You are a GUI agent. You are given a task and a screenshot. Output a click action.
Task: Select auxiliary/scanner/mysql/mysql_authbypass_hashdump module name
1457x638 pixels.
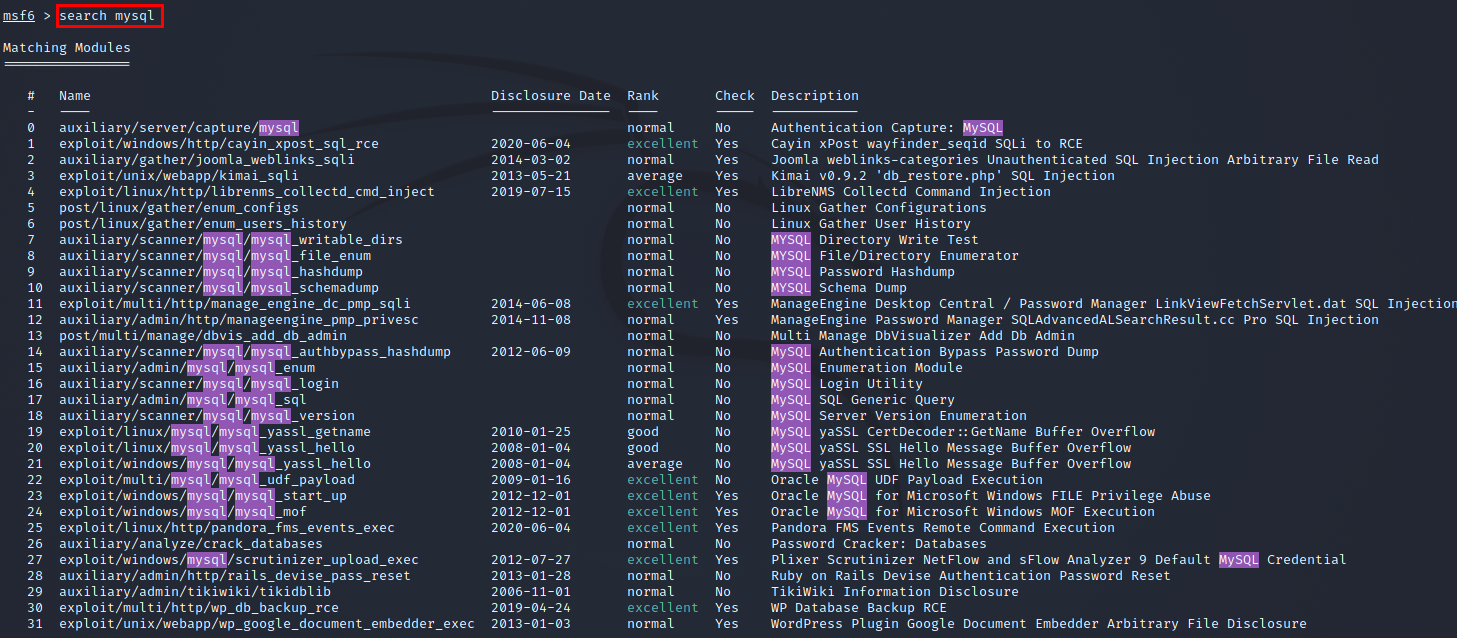[x=255, y=352]
